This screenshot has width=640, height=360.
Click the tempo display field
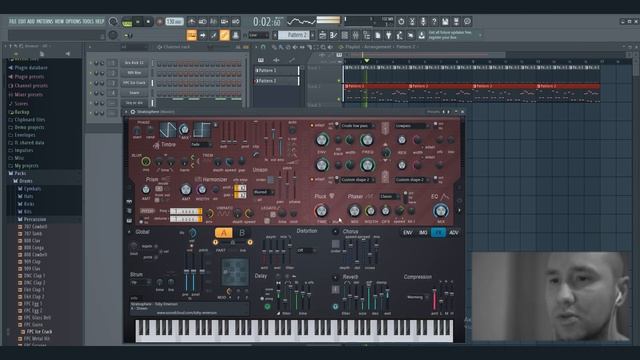(174, 22)
